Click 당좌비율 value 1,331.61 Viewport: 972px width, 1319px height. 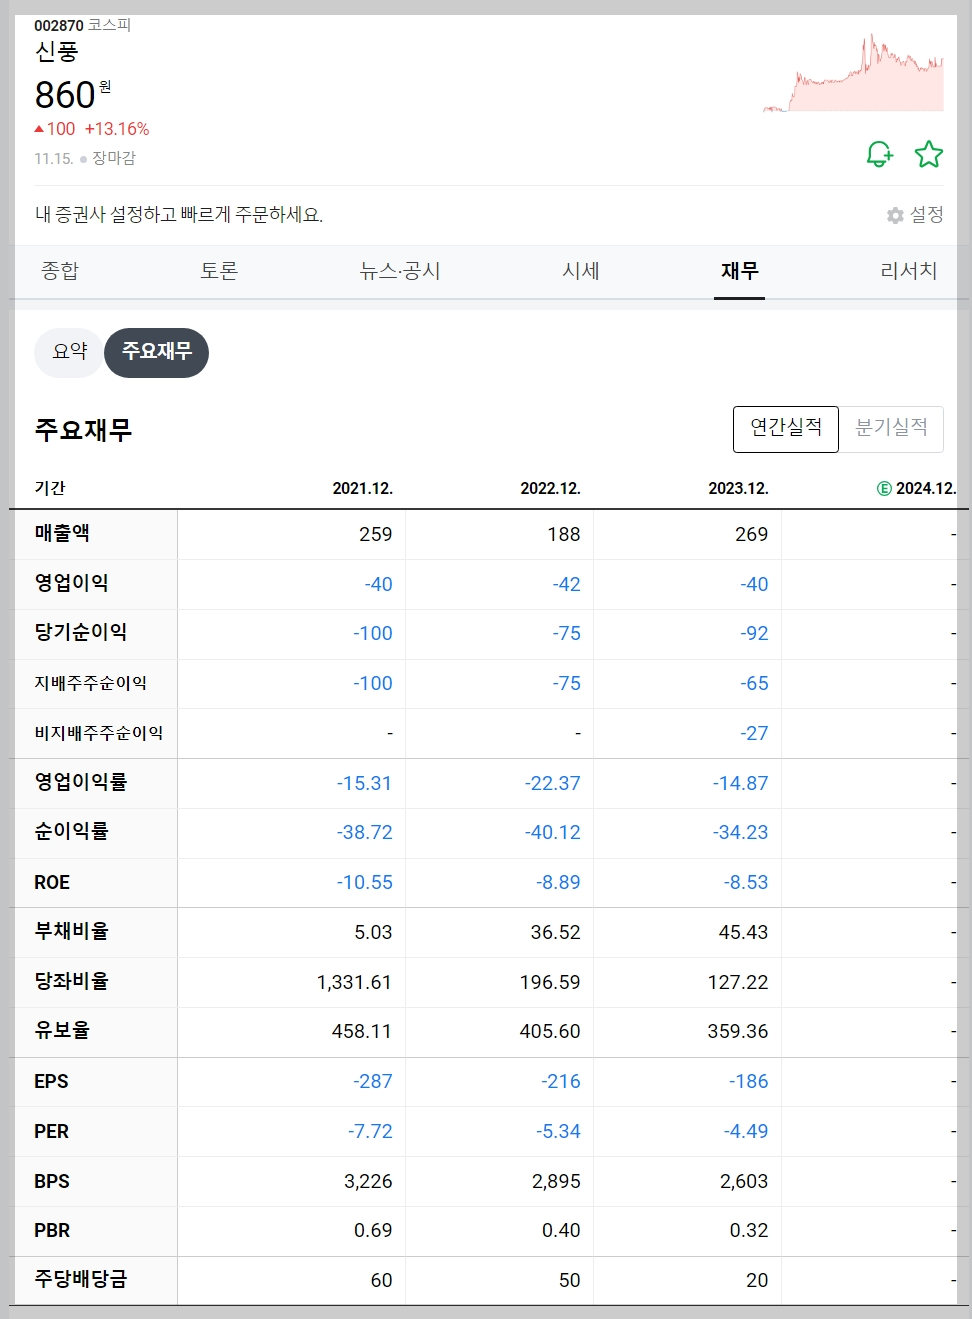[x=354, y=982]
